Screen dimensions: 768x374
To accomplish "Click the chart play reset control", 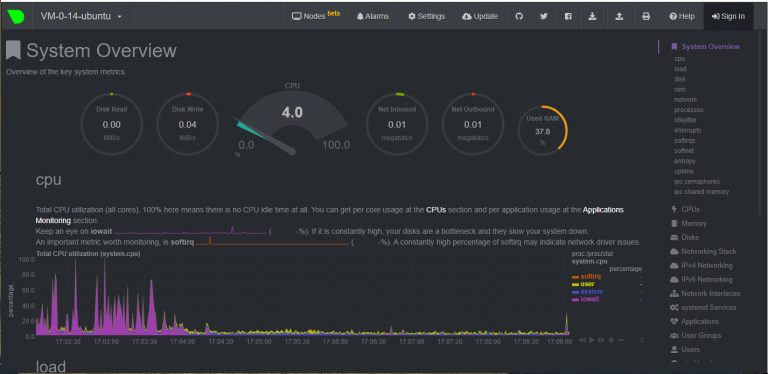I will click(592, 340).
